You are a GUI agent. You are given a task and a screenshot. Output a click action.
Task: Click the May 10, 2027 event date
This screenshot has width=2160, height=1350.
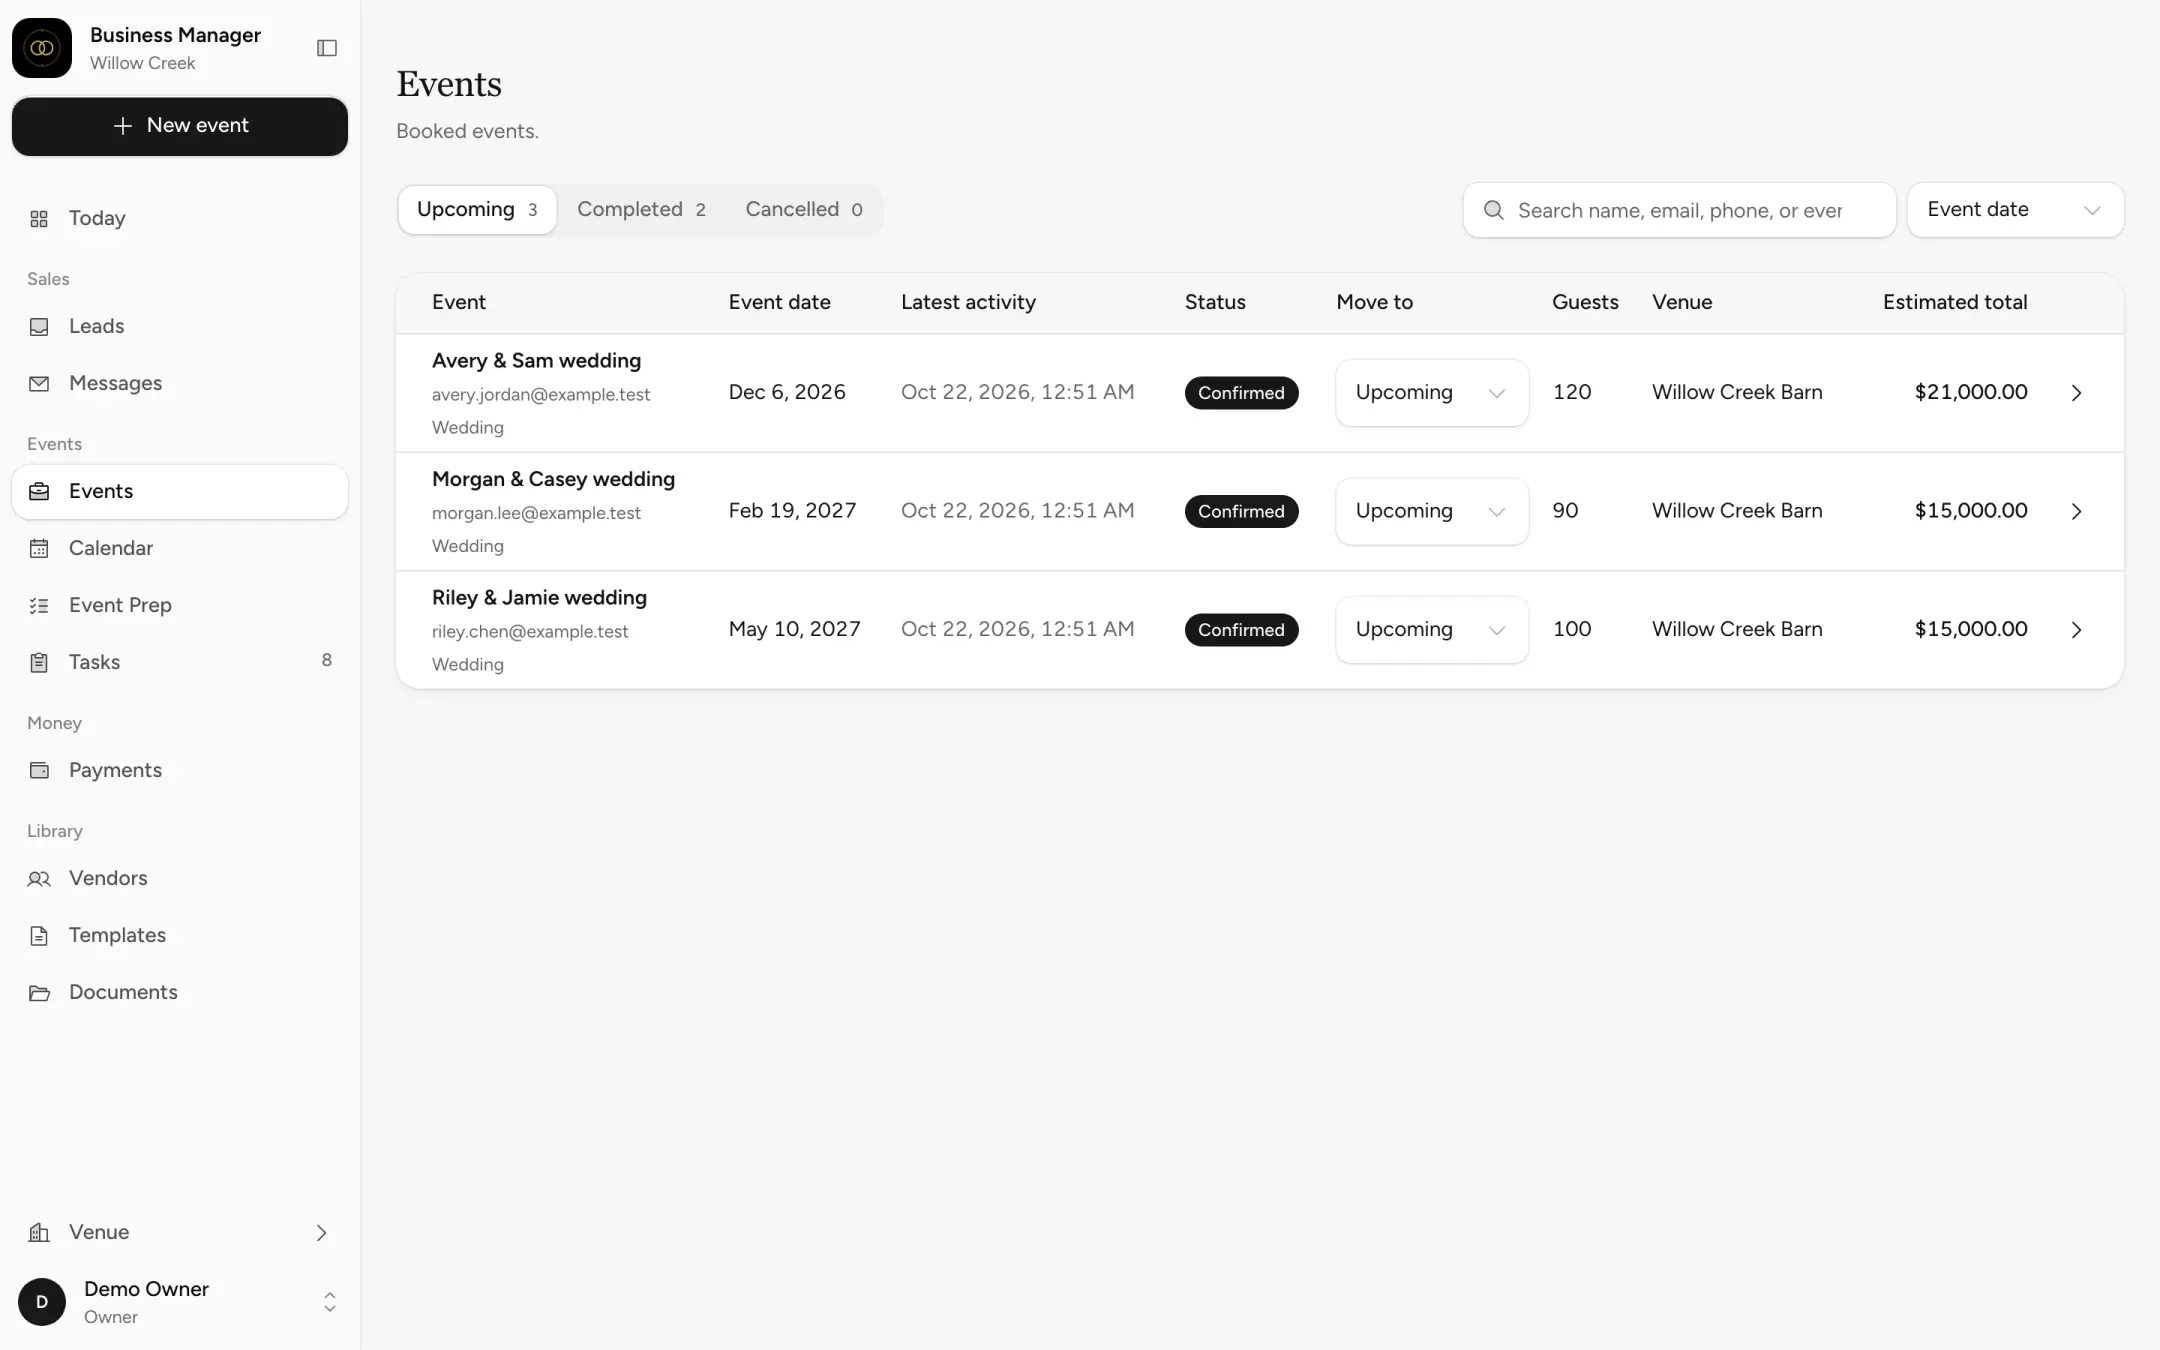pos(794,630)
